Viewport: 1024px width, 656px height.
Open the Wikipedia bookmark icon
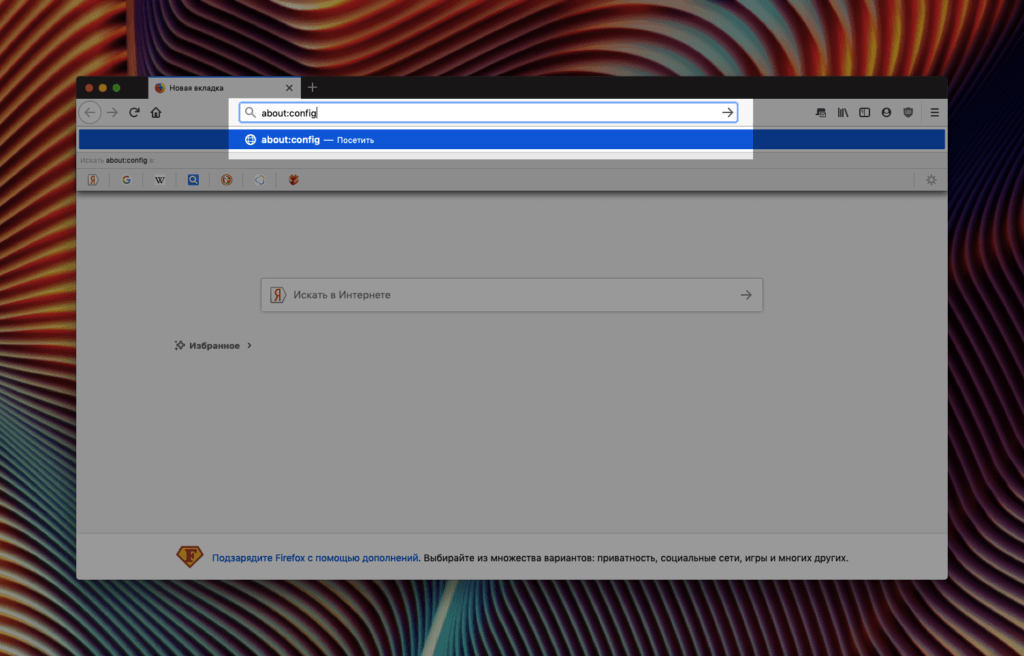click(159, 180)
